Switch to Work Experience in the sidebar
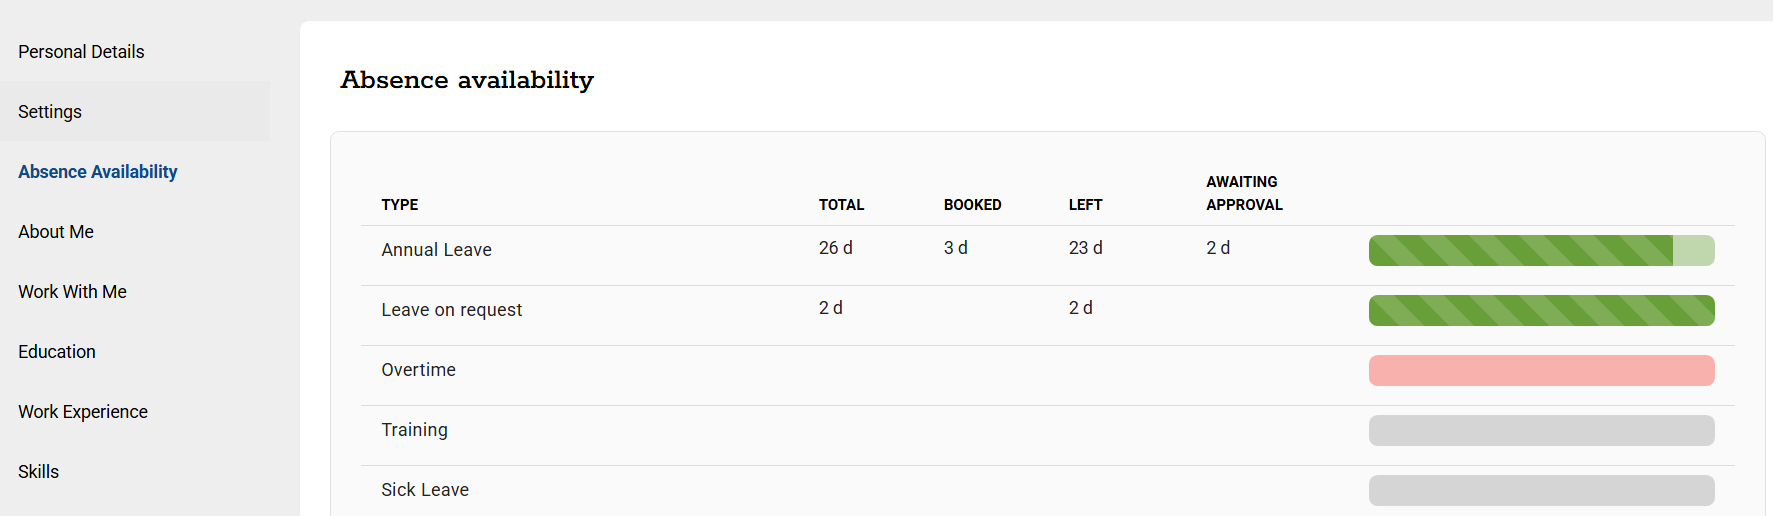The width and height of the screenshot is (1773, 516). [83, 412]
